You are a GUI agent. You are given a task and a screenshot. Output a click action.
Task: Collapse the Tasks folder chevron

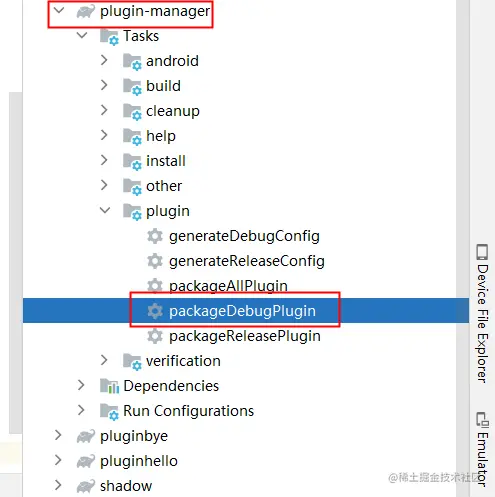tap(82, 35)
